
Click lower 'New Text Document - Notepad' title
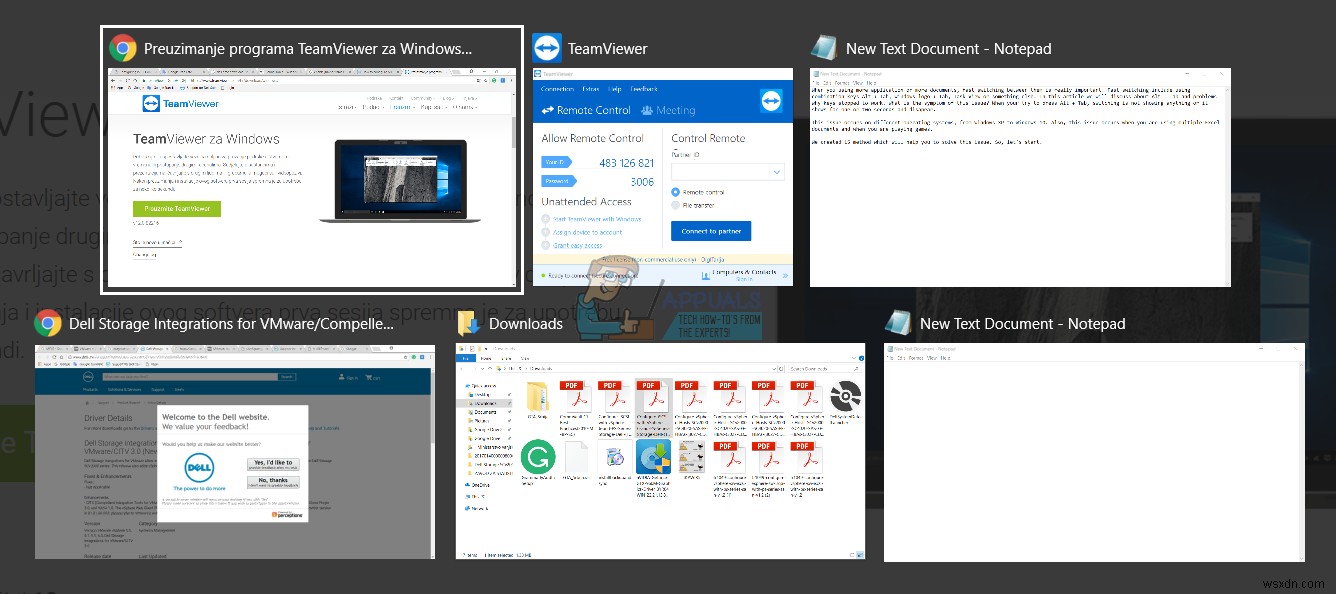tap(1023, 323)
